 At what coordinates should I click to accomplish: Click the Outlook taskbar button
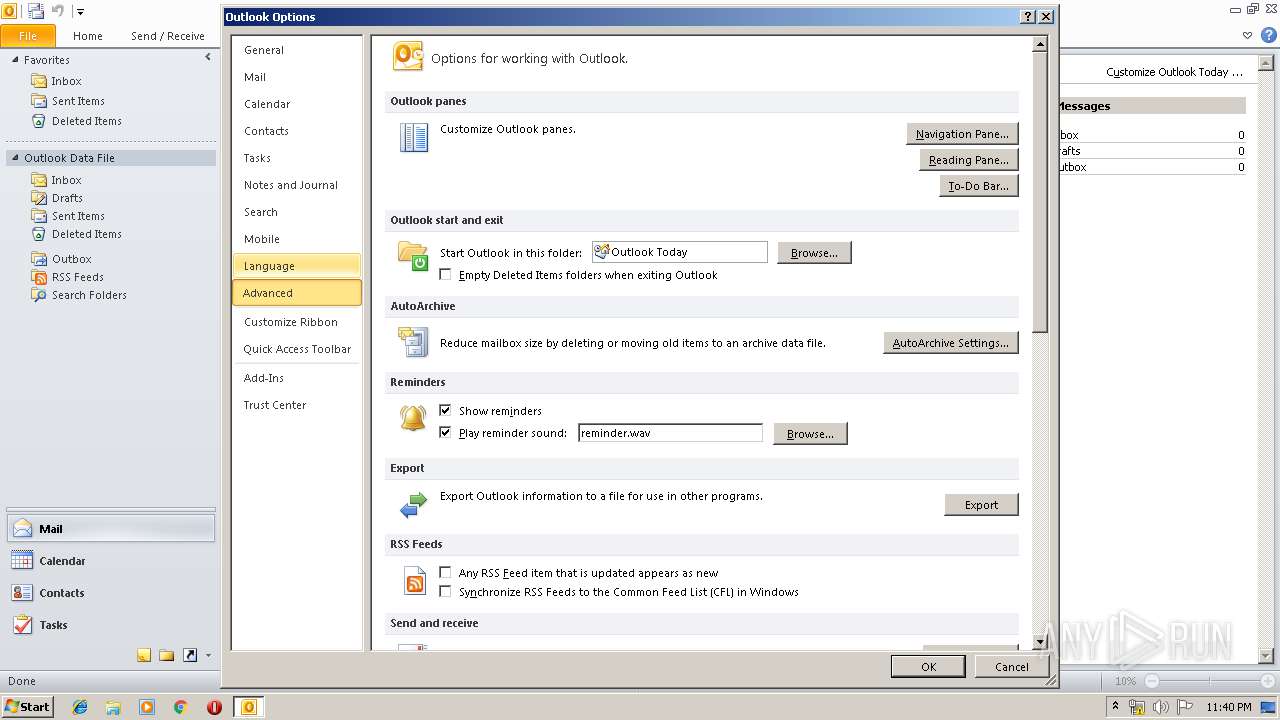click(x=249, y=707)
